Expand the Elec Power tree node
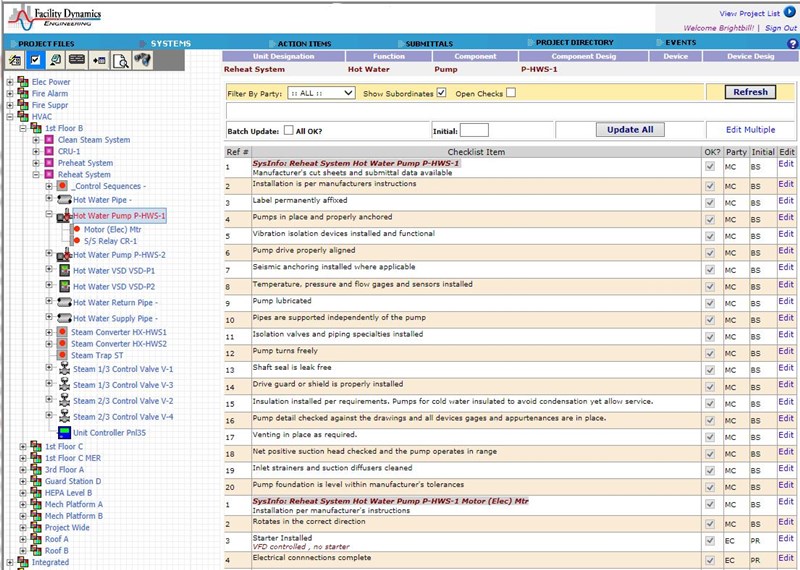800x570 pixels. [x=10, y=82]
